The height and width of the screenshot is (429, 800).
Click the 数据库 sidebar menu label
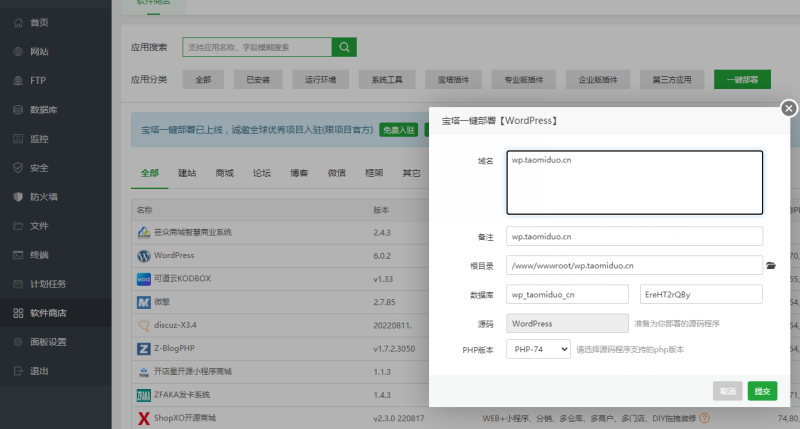coord(44,110)
